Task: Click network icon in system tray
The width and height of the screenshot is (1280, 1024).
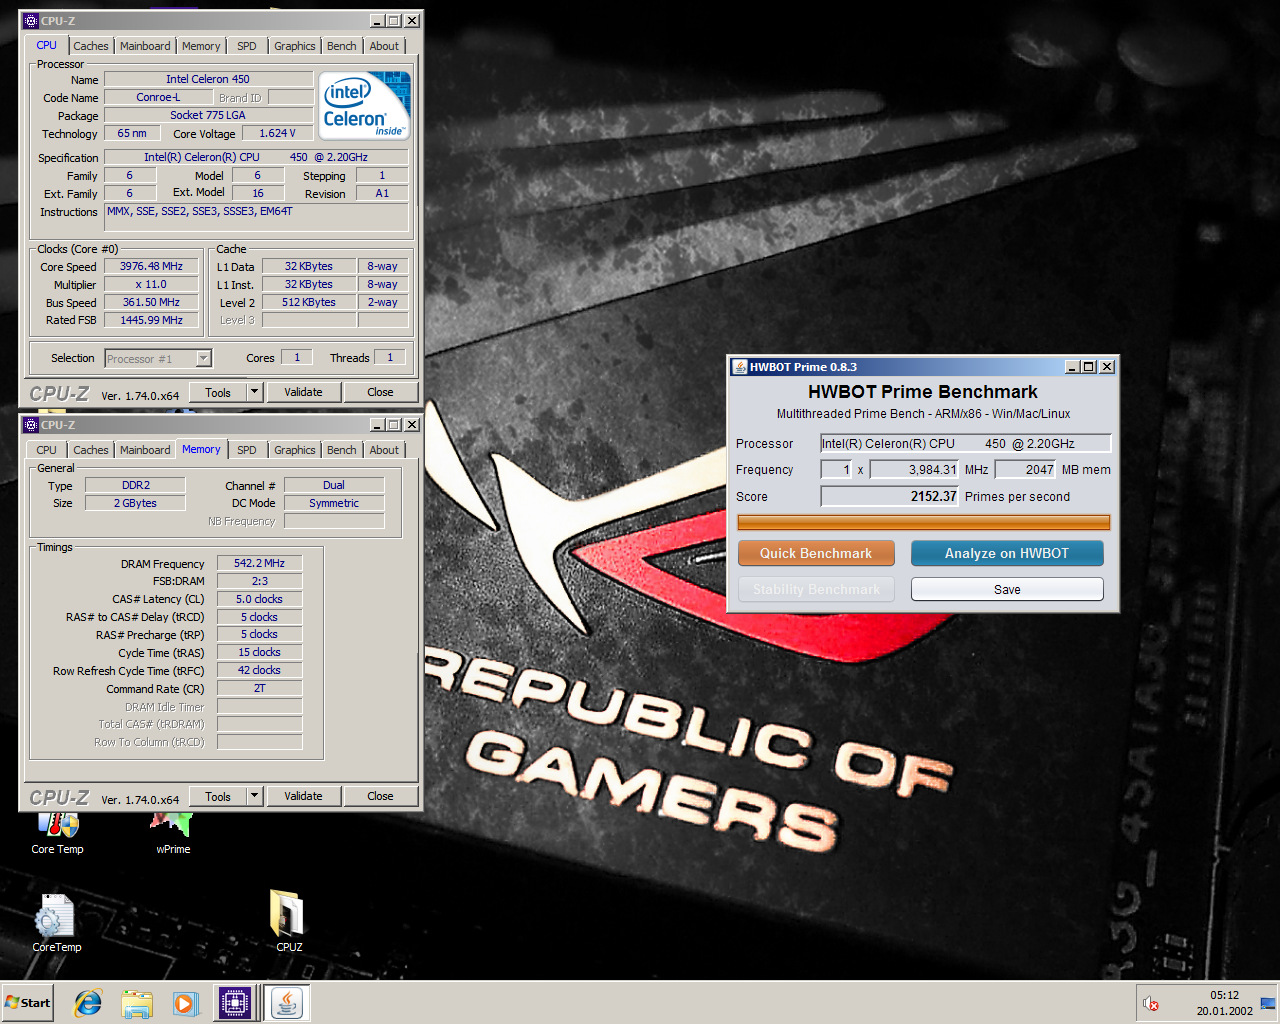Action: 1267,1003
